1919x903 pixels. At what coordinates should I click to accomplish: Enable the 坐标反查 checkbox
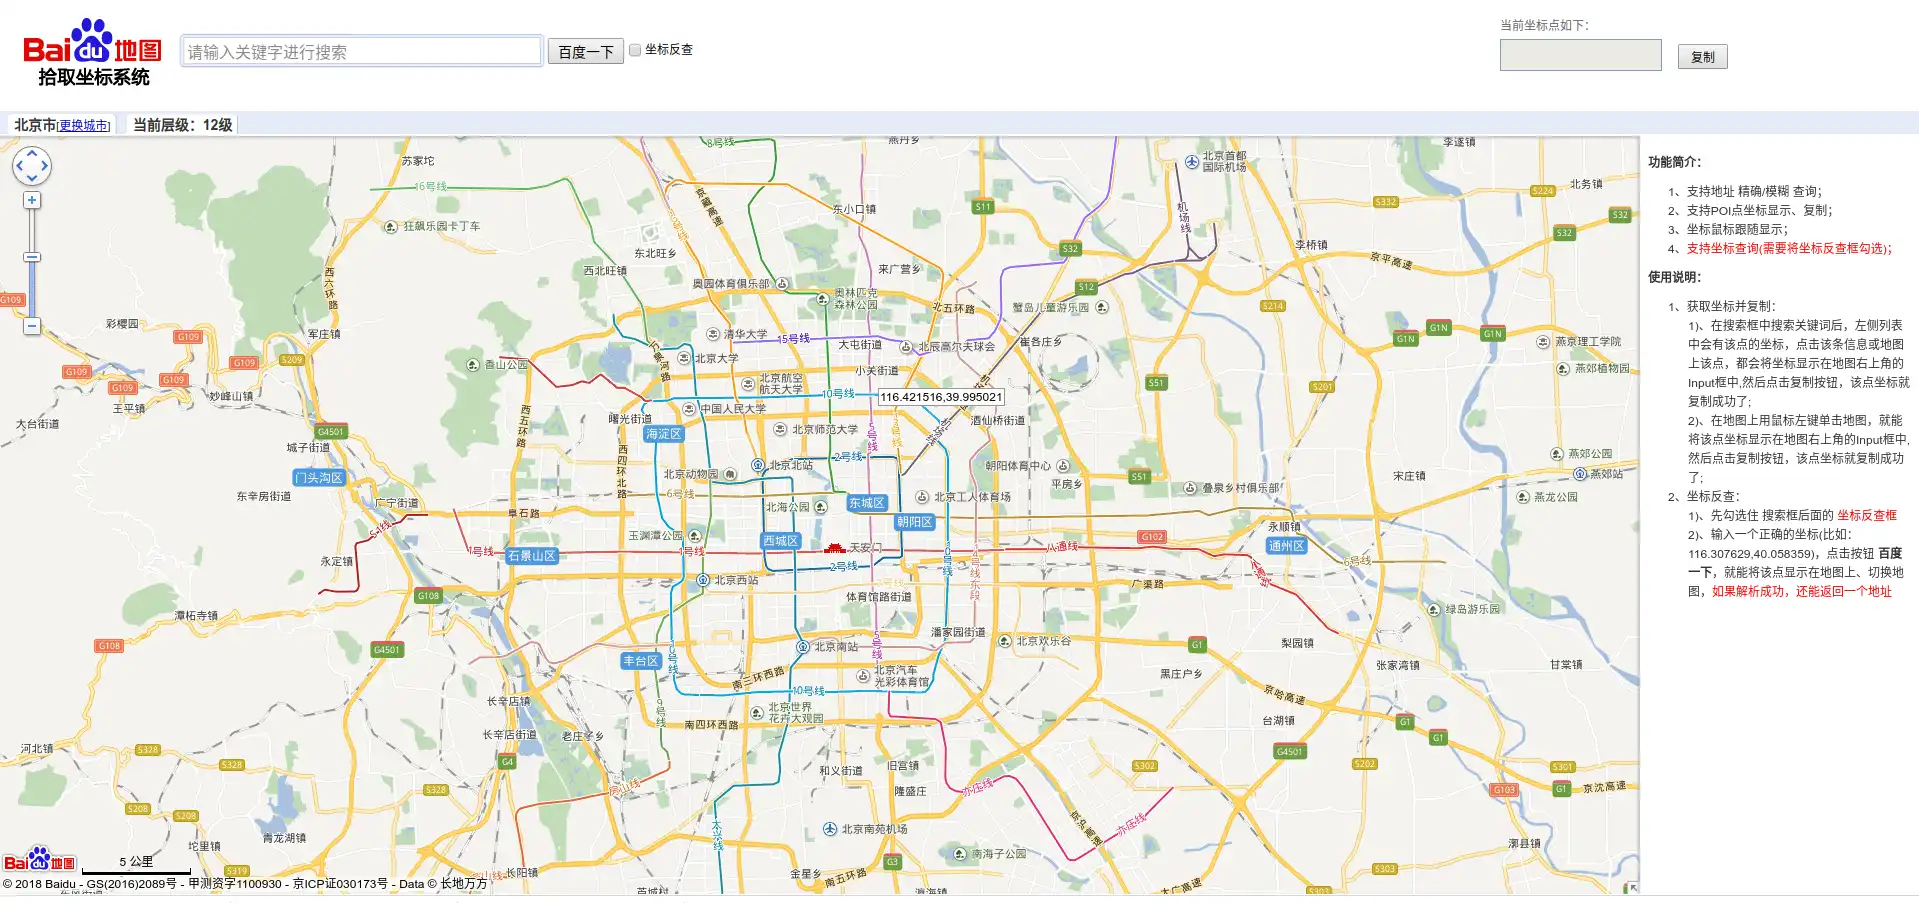tap(635, 50)
